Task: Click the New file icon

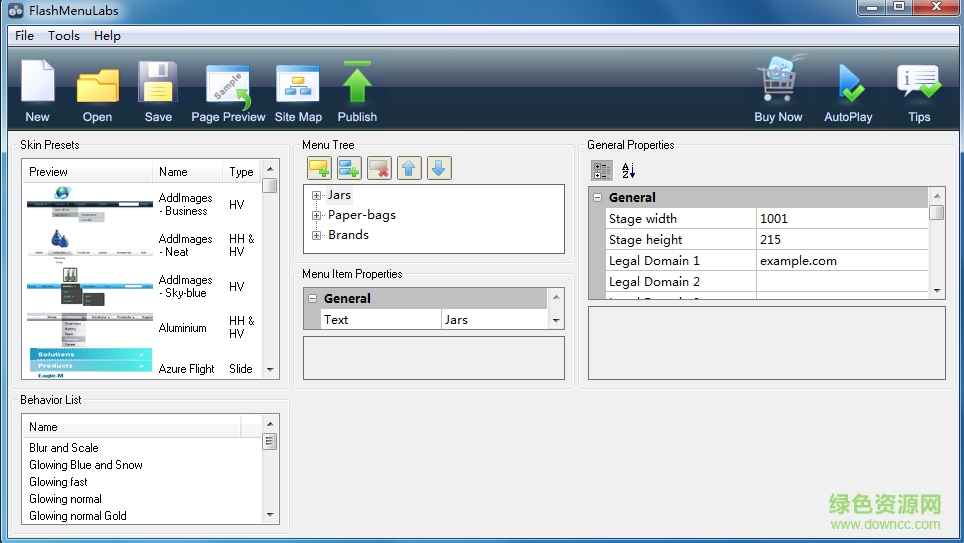Action: (38, 84)
